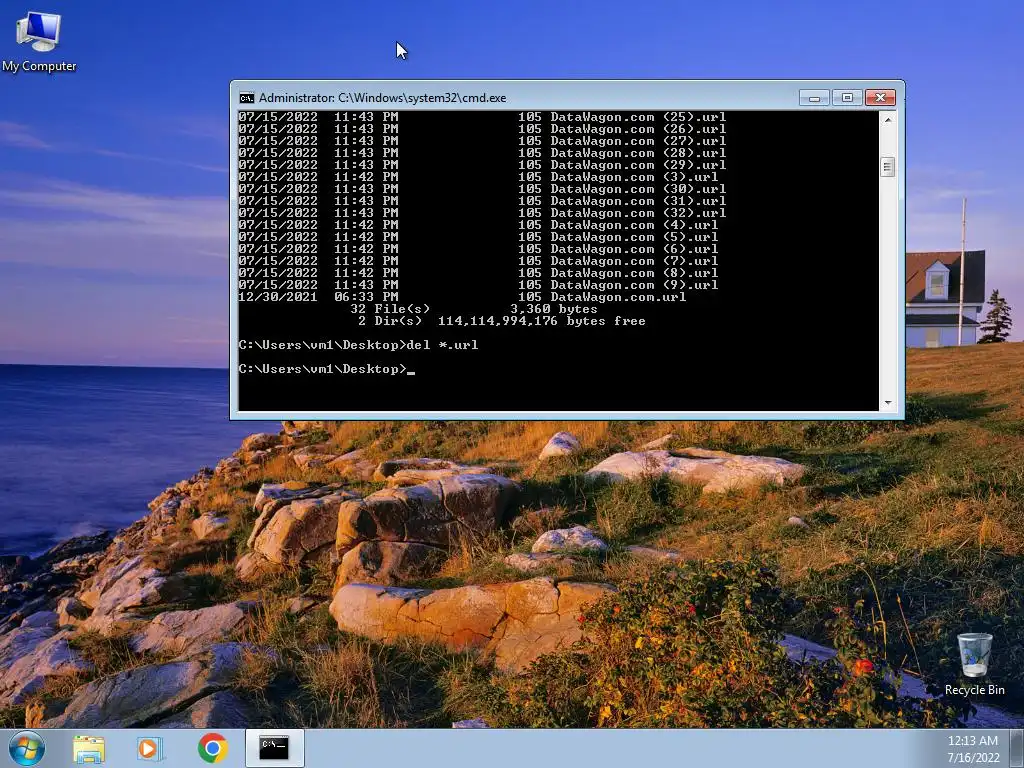Click the 12:13 AM taskbar clock
Image resolution: width=1024 pixels, height=768 pixels.
pyautogui.click(x=973, y=748)
